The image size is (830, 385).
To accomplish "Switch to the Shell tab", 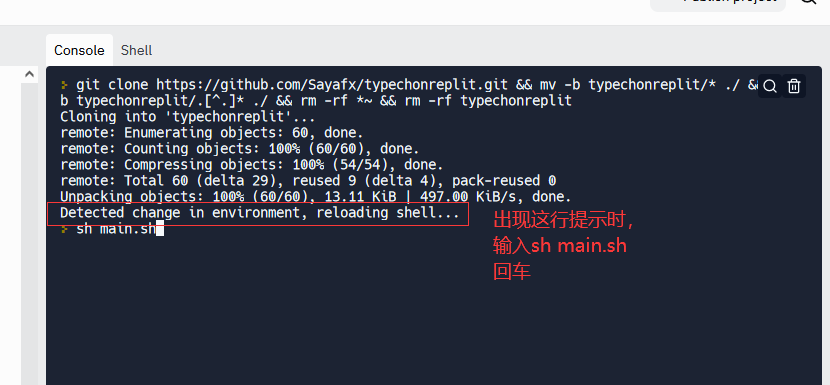I will 136,50.
